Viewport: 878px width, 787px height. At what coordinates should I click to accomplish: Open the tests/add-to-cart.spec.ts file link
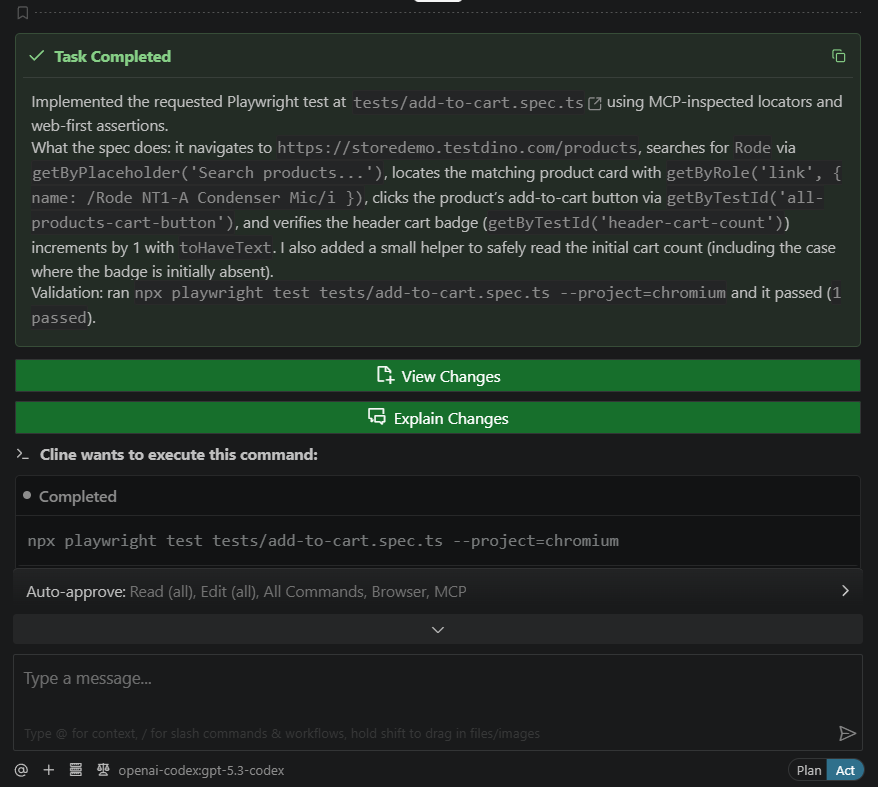pyautogui.click(x=468, y=102)
